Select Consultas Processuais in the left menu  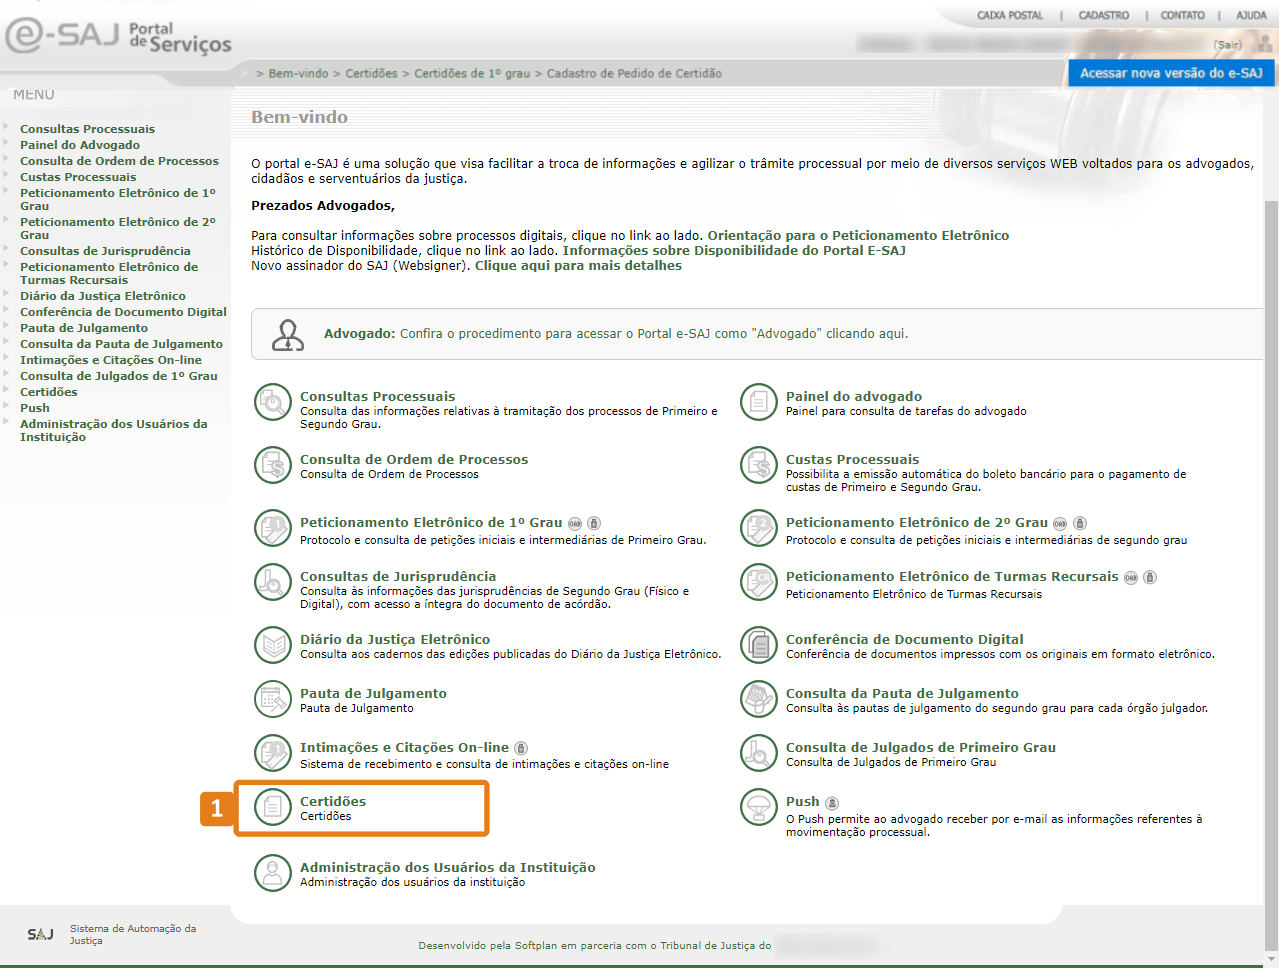pyautogui.click(x=88, y=129)
